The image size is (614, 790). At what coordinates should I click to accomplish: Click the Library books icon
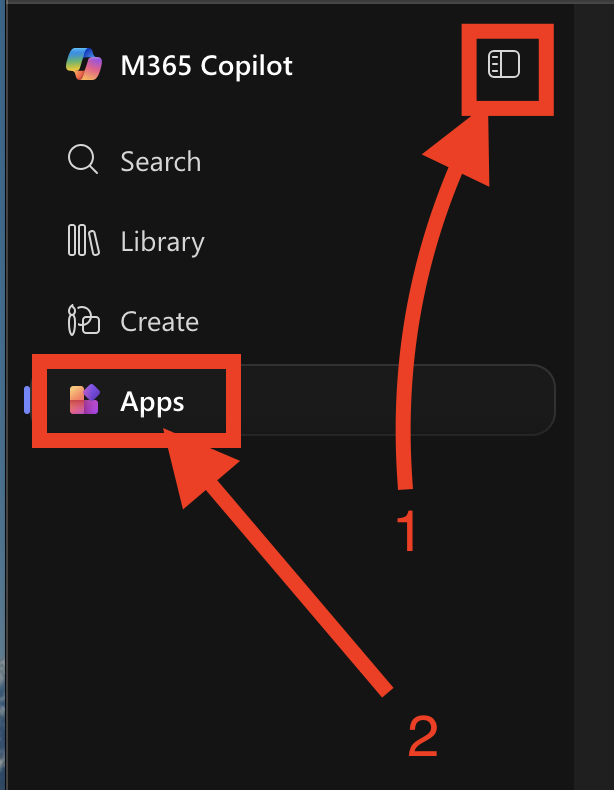(x=84, y=240)
